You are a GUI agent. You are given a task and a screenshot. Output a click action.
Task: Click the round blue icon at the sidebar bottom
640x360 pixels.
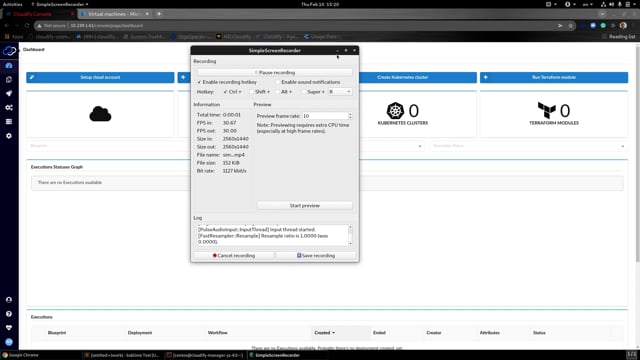click(9, 342)
